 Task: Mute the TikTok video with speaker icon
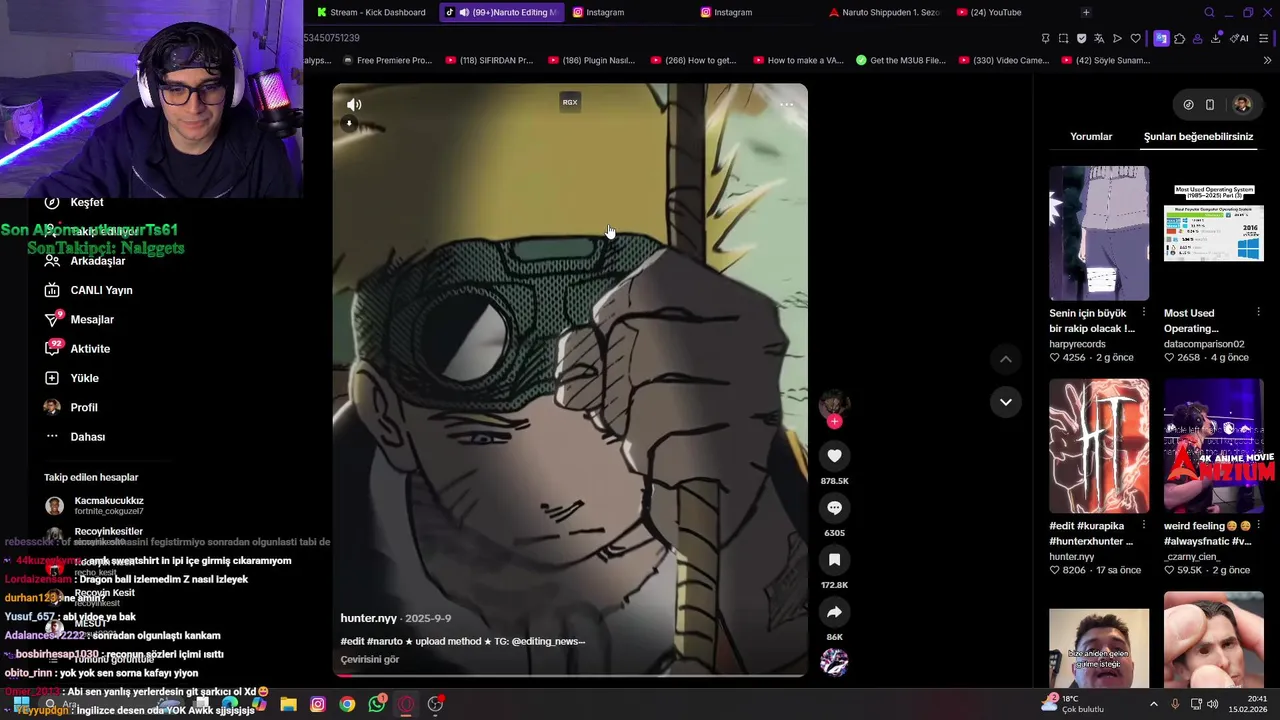click(x=354, y=104)
